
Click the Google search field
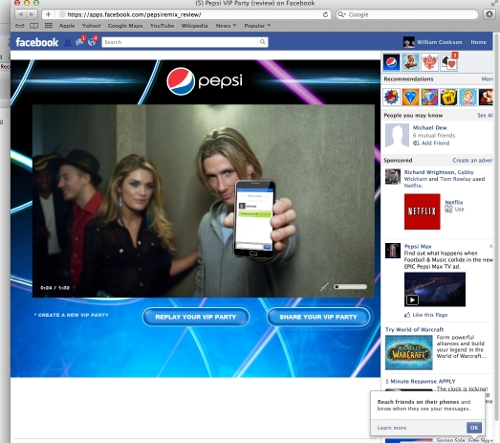click(x=407, y=14)
